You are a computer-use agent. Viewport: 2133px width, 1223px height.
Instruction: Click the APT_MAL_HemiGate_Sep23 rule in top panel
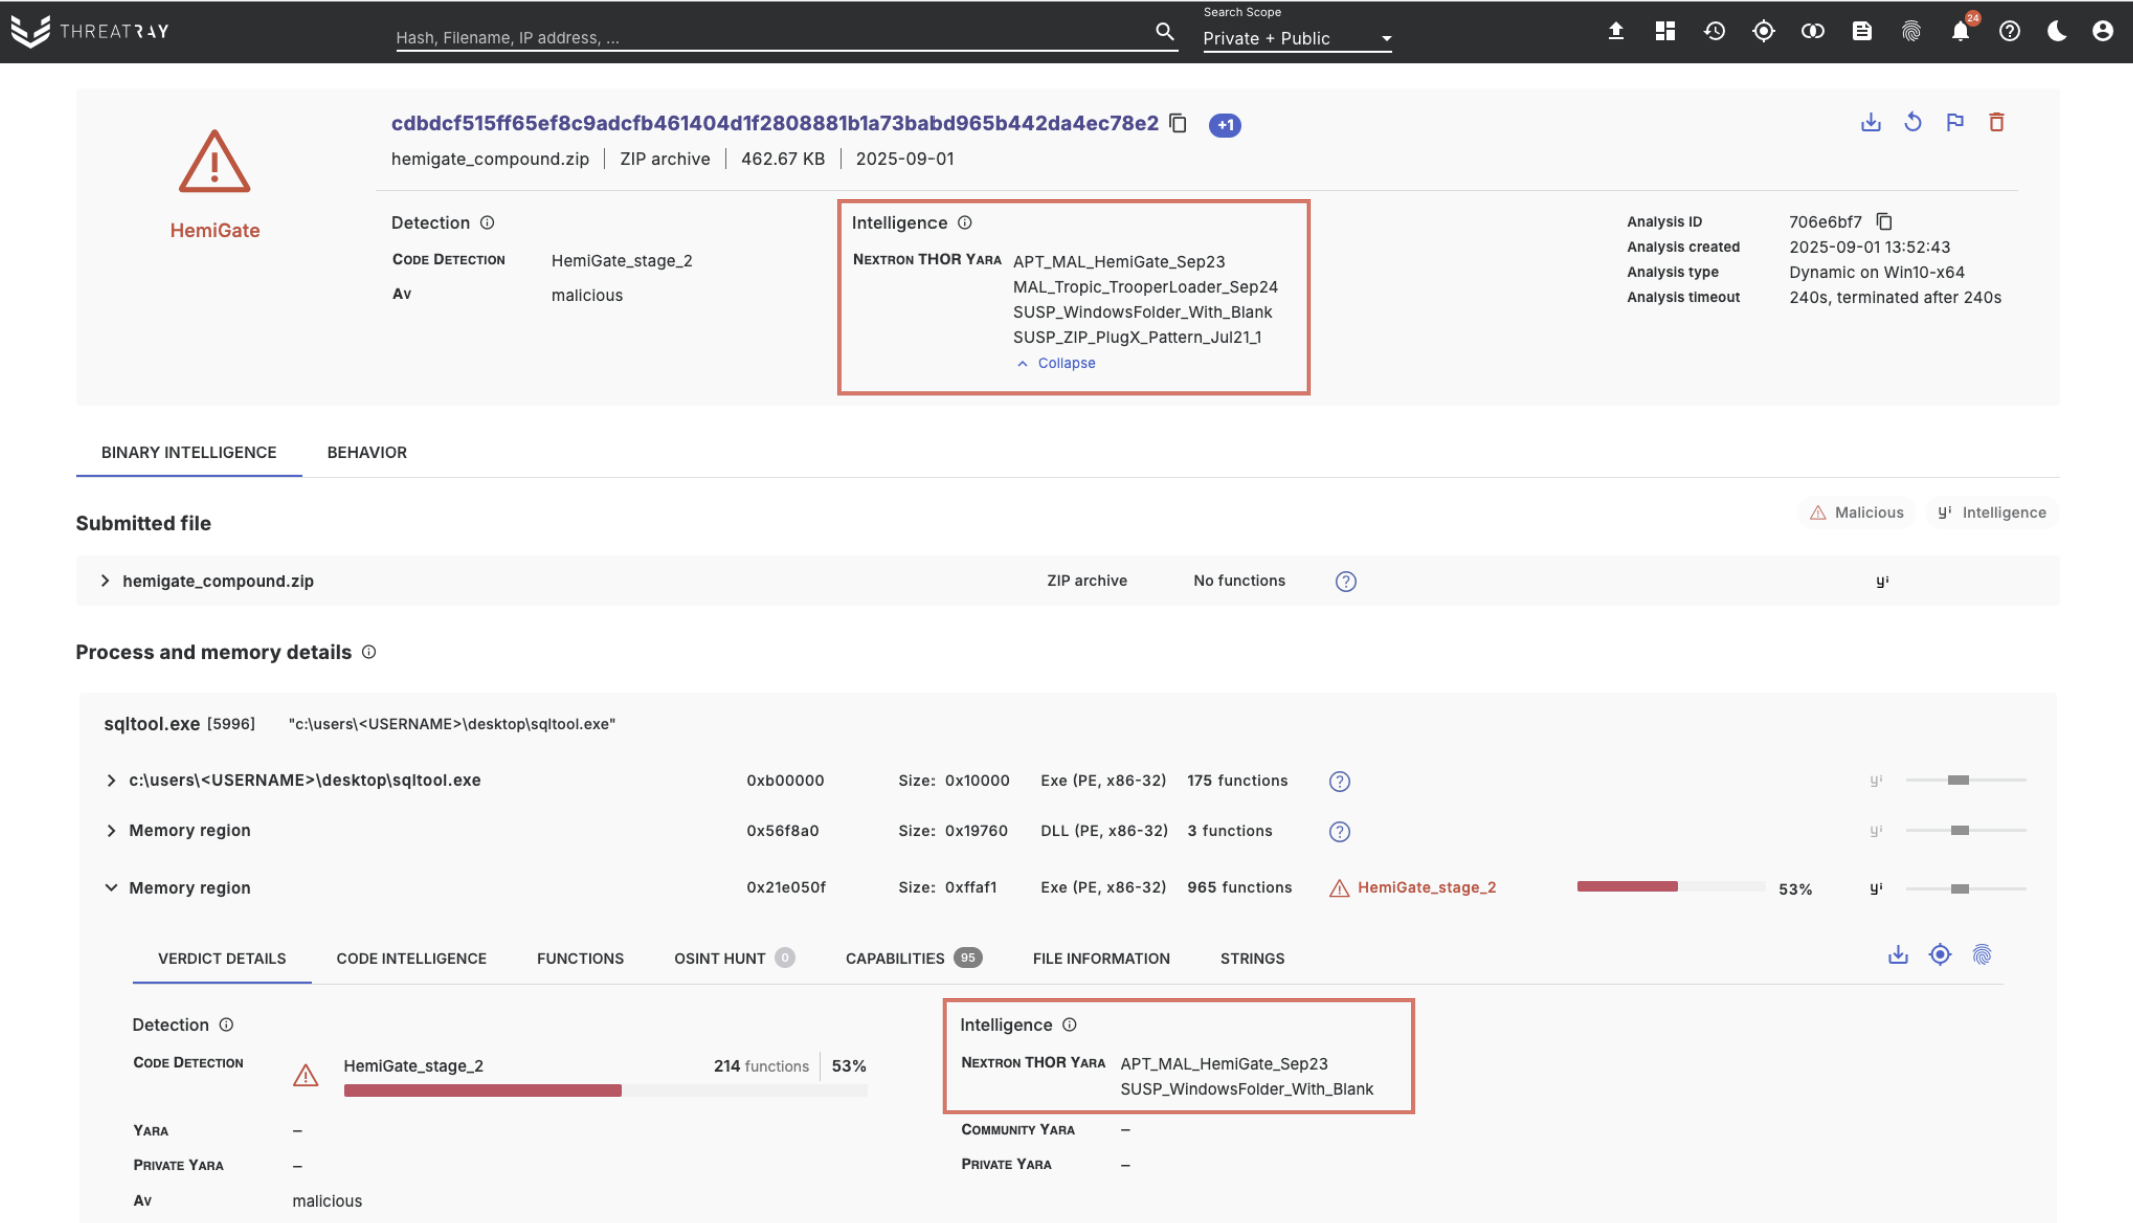click(x=1119, y=261)
